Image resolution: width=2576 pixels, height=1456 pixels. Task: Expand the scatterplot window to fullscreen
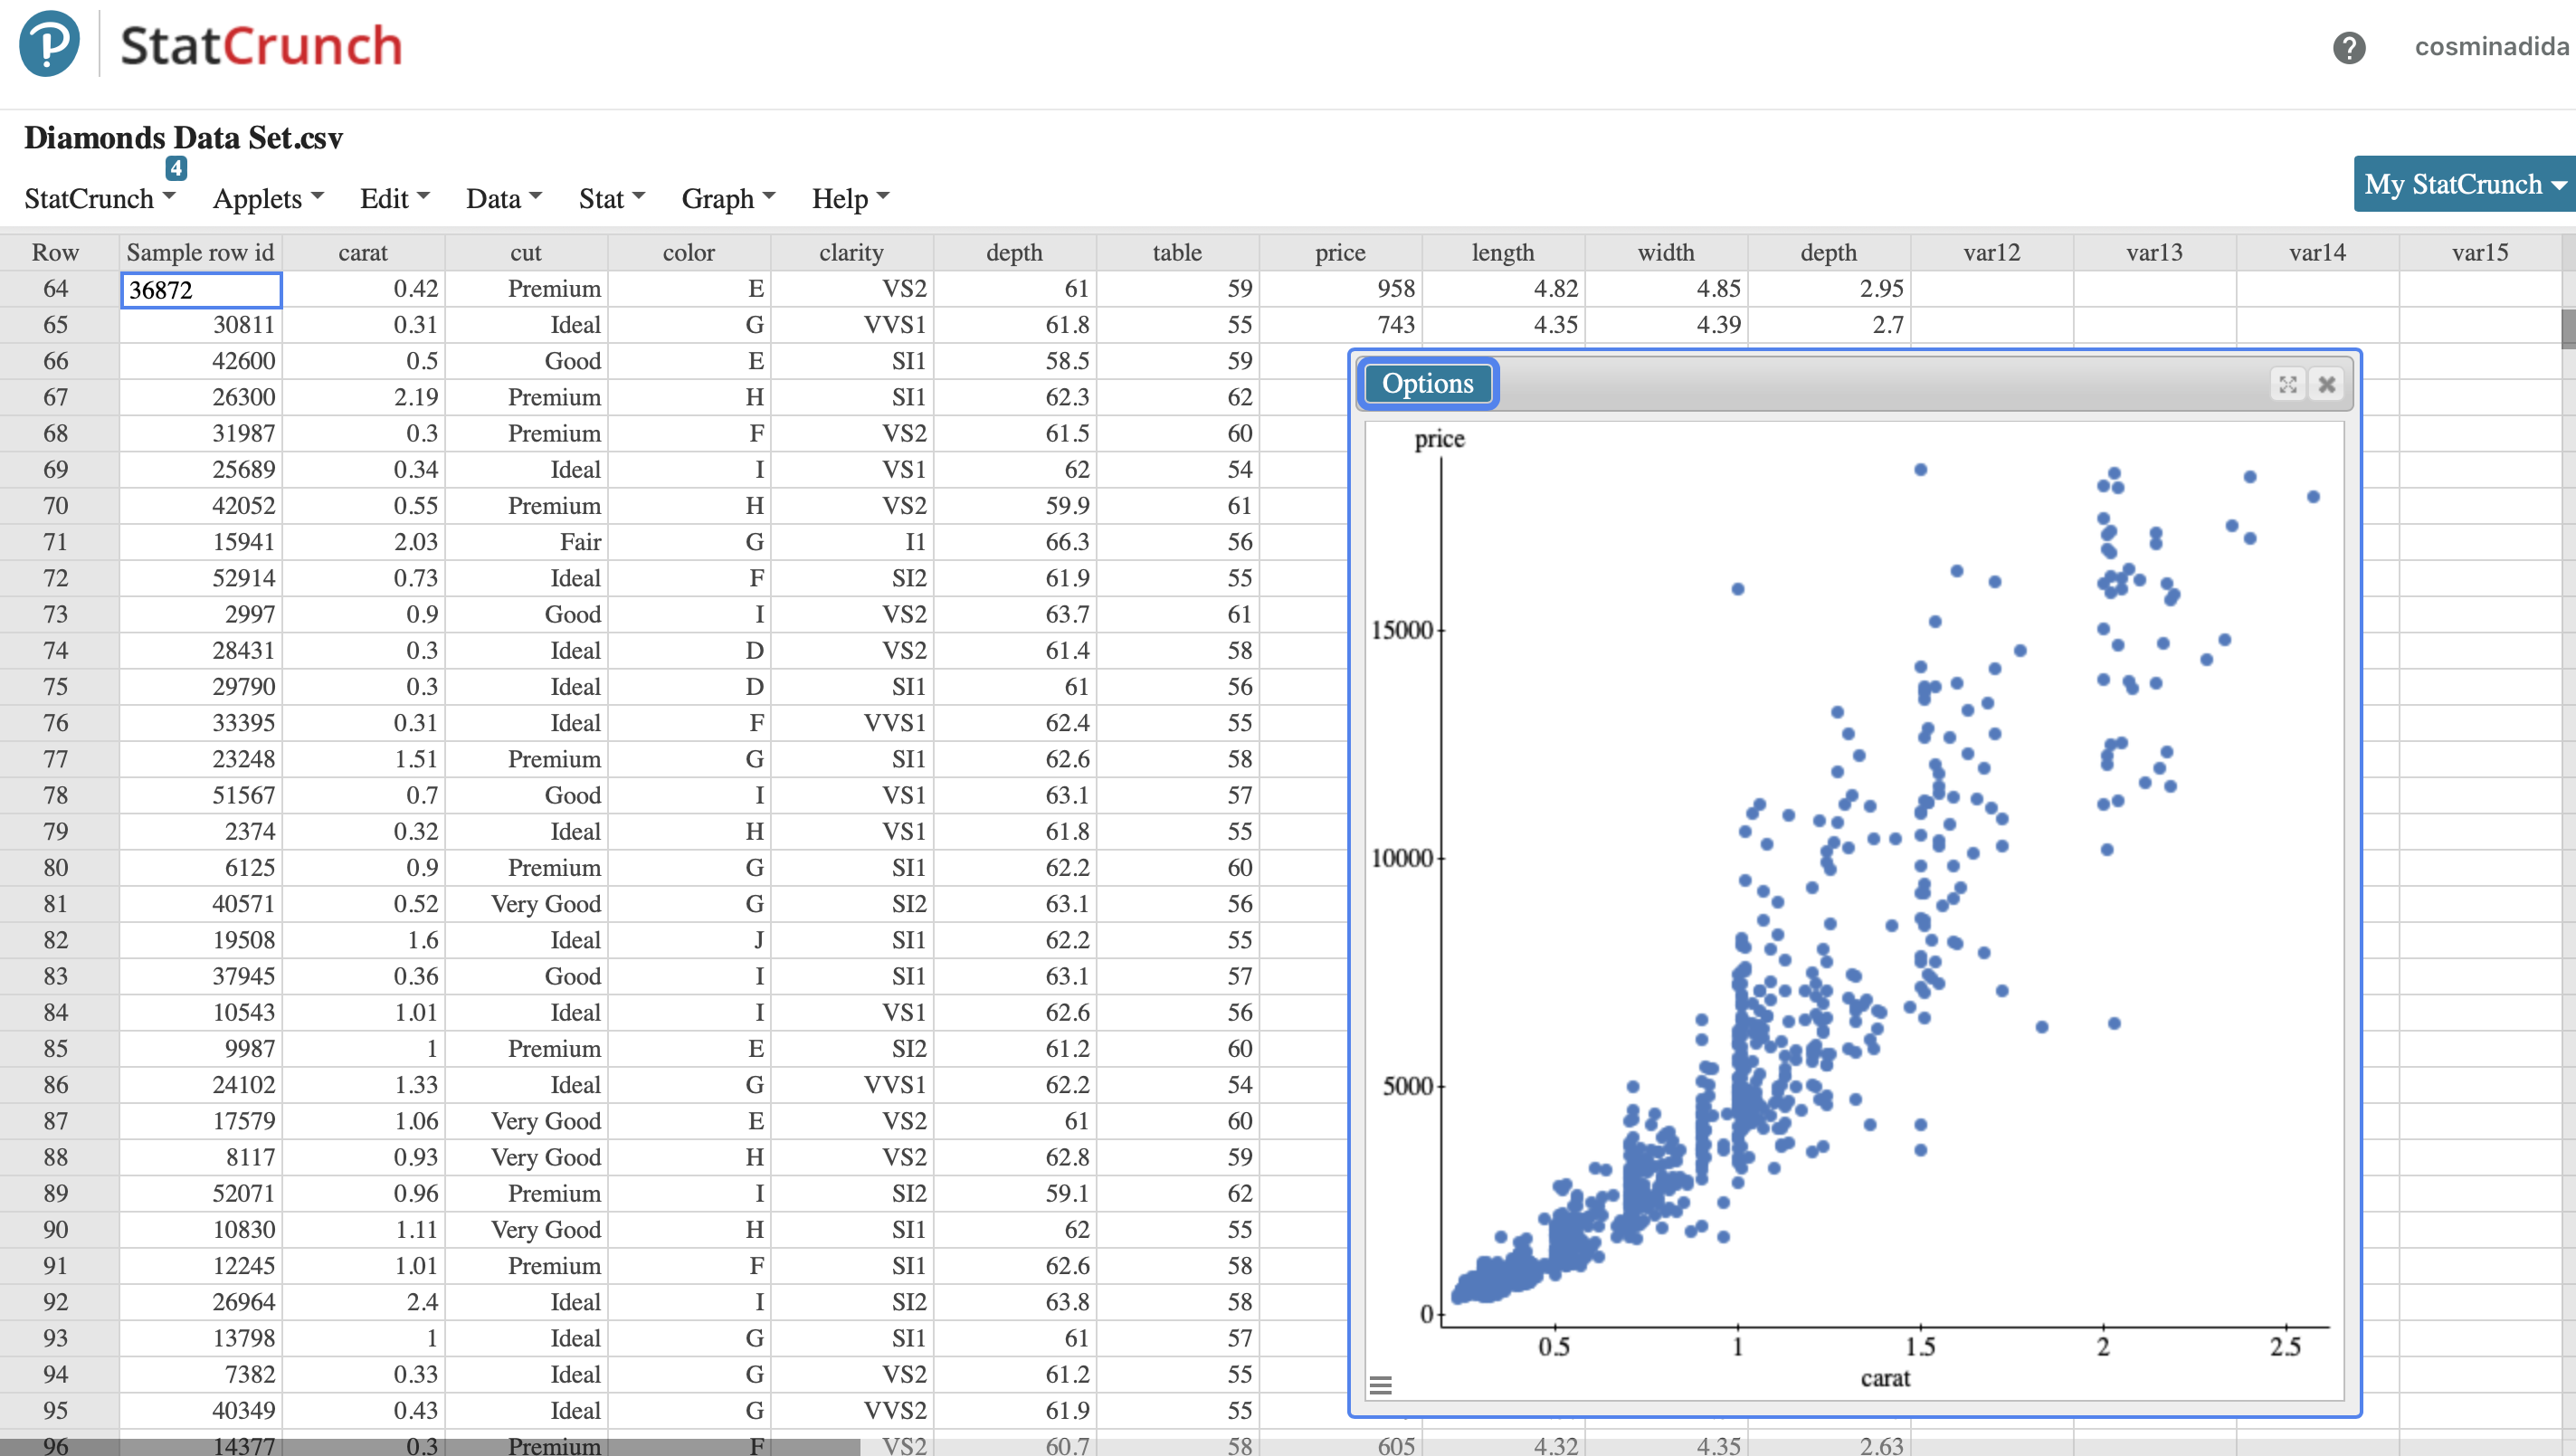(2288, 384)
